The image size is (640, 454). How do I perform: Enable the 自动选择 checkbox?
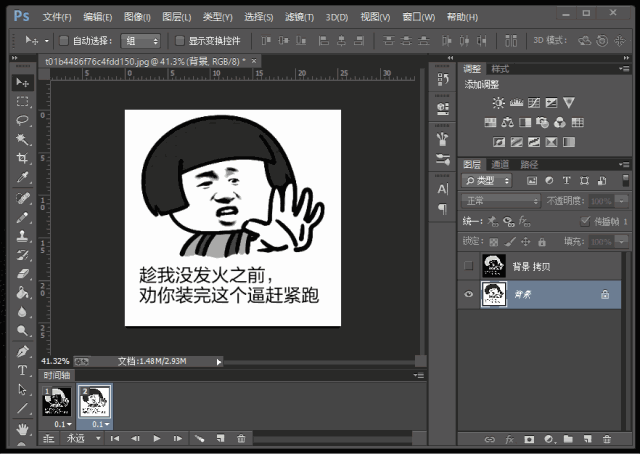pyautogui.click(x=64, y=41)
